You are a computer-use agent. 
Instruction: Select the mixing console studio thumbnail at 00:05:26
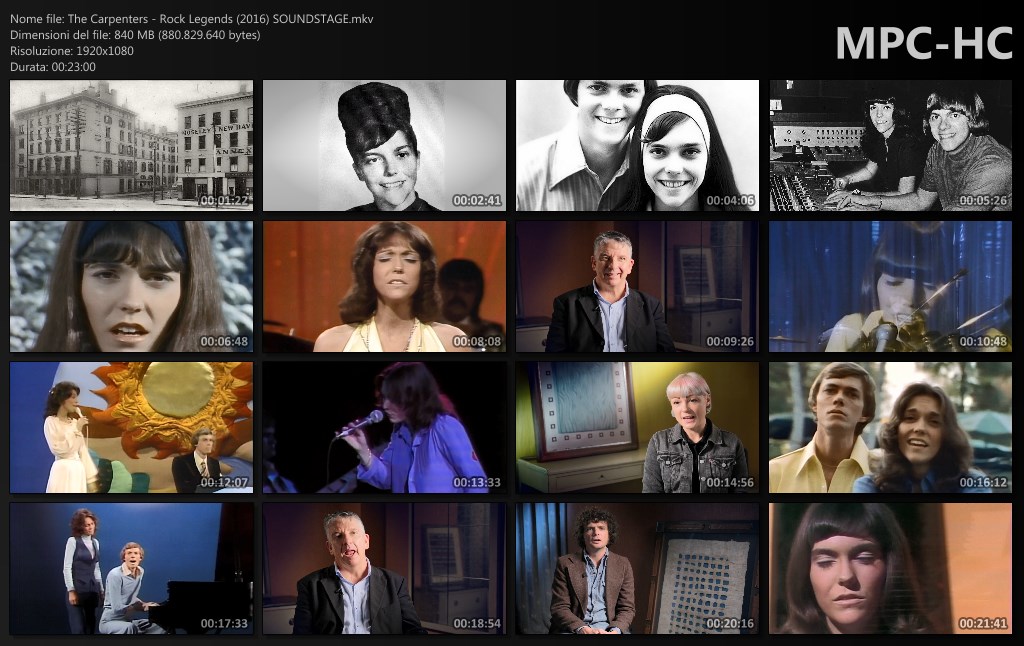click(x=890, y=146)
